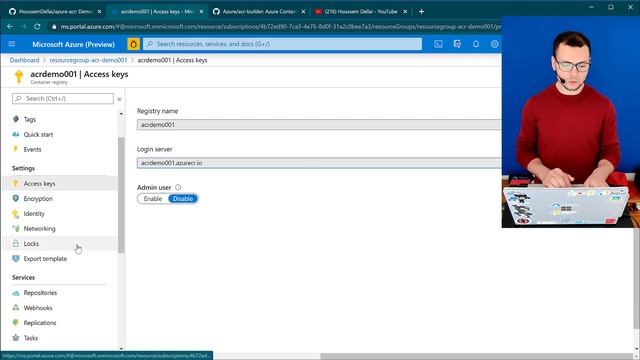Click the Admin user info icon
The width and height of the screenshot is (640, 360).
178,187
